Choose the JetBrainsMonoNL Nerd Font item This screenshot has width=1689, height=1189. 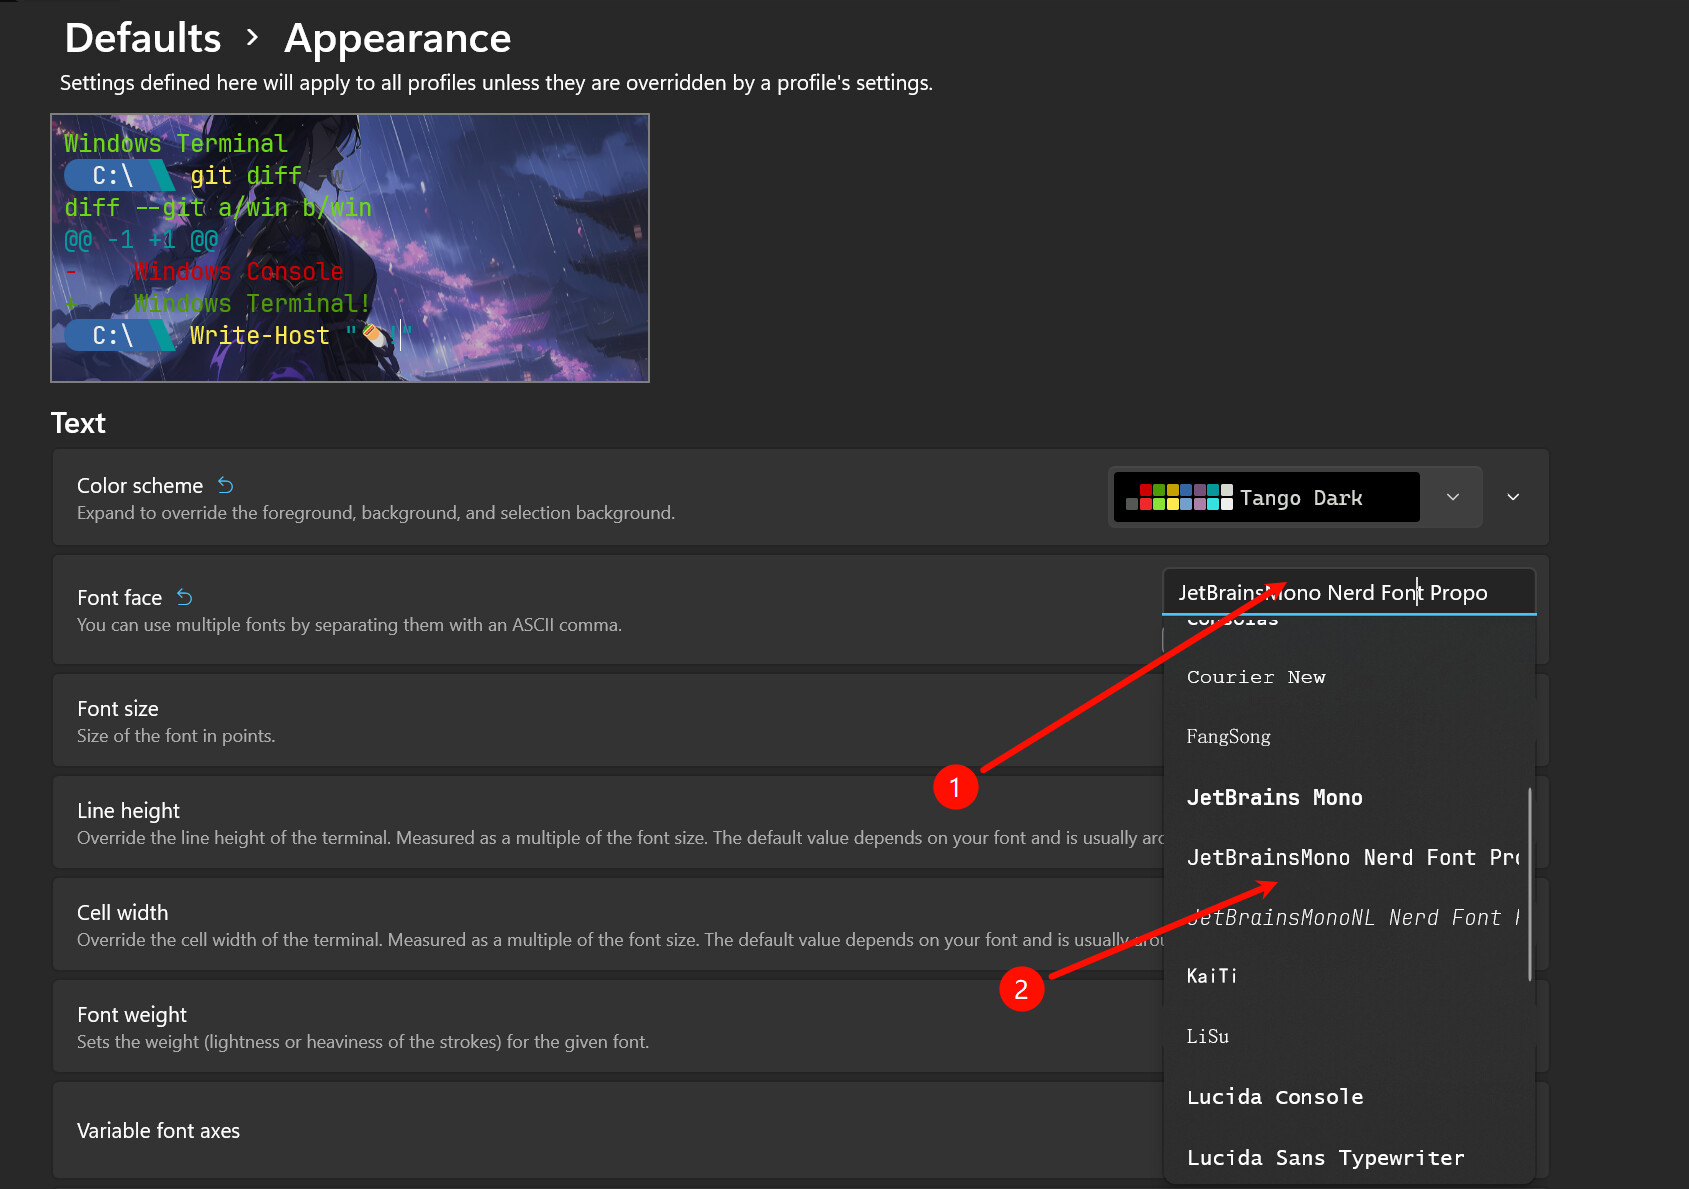(x=1348, y=917)
